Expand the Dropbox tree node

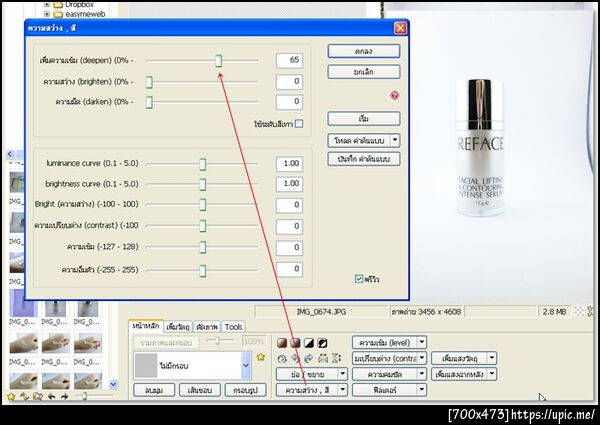(x=46, y=5)
